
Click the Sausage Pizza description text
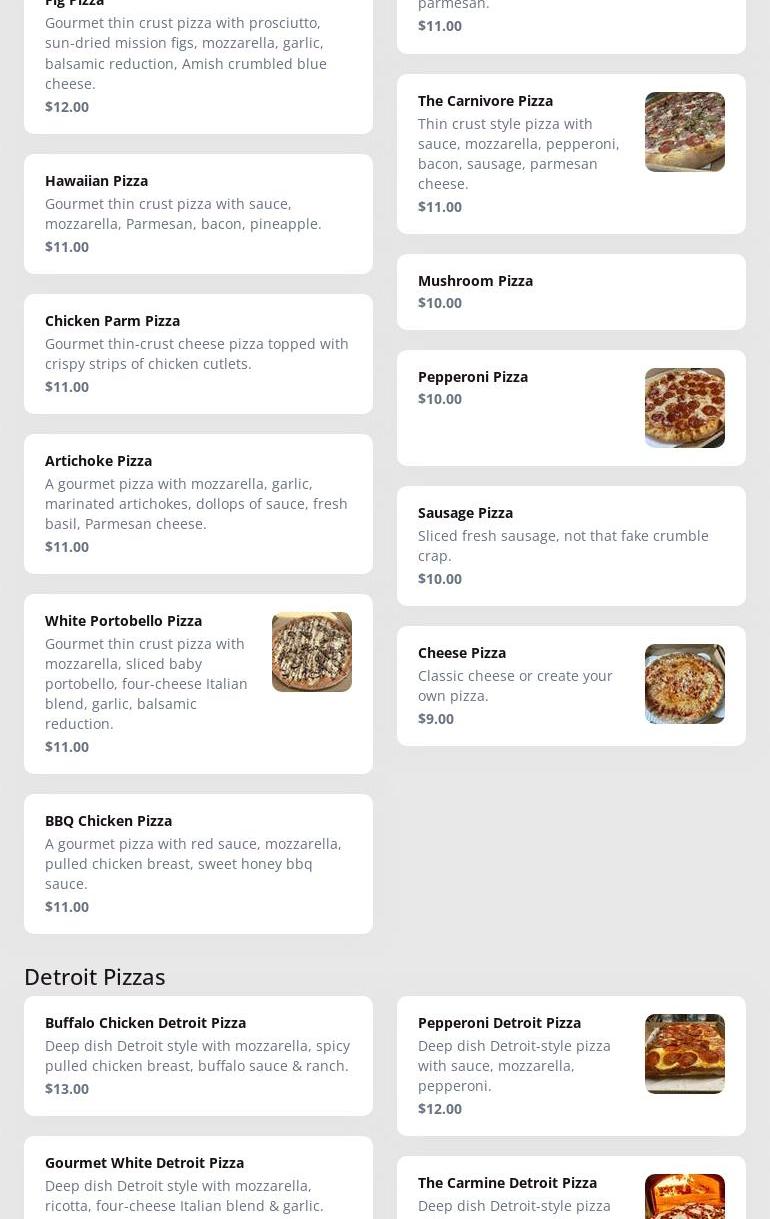562,546
